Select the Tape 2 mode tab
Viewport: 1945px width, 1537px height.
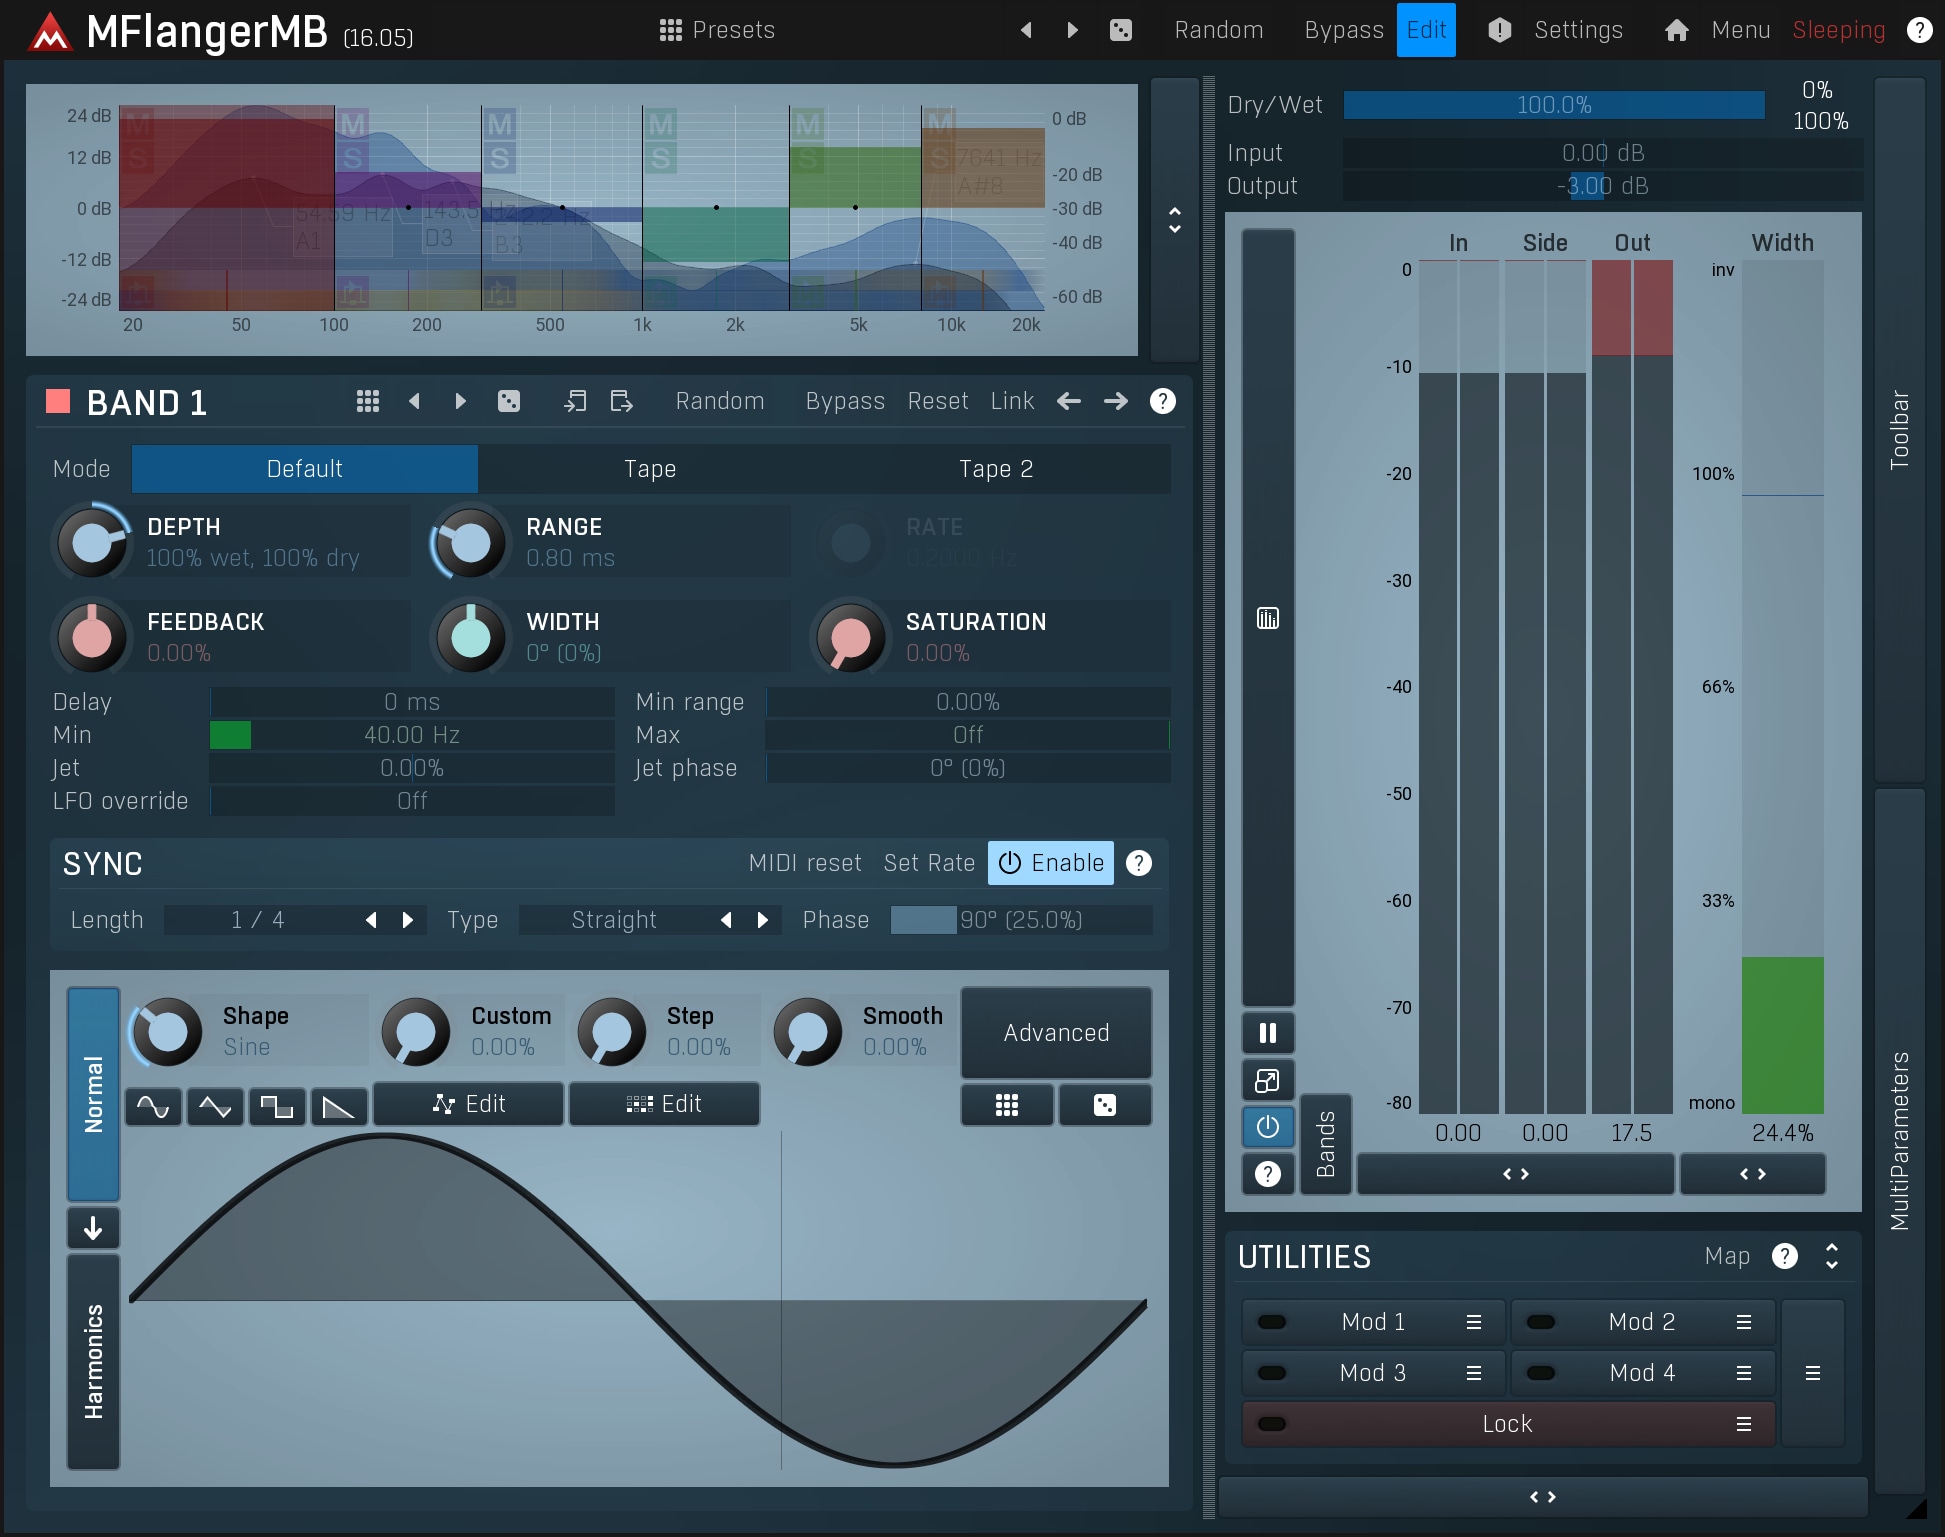[x=996, y=469]
